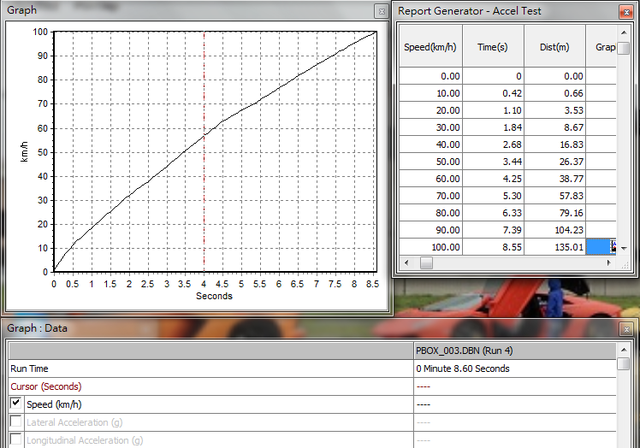Click the Graph : Data vertical scrollbar thumb
Image resolution: width=640 pixels, height=448 pixels.
(624, 364)
